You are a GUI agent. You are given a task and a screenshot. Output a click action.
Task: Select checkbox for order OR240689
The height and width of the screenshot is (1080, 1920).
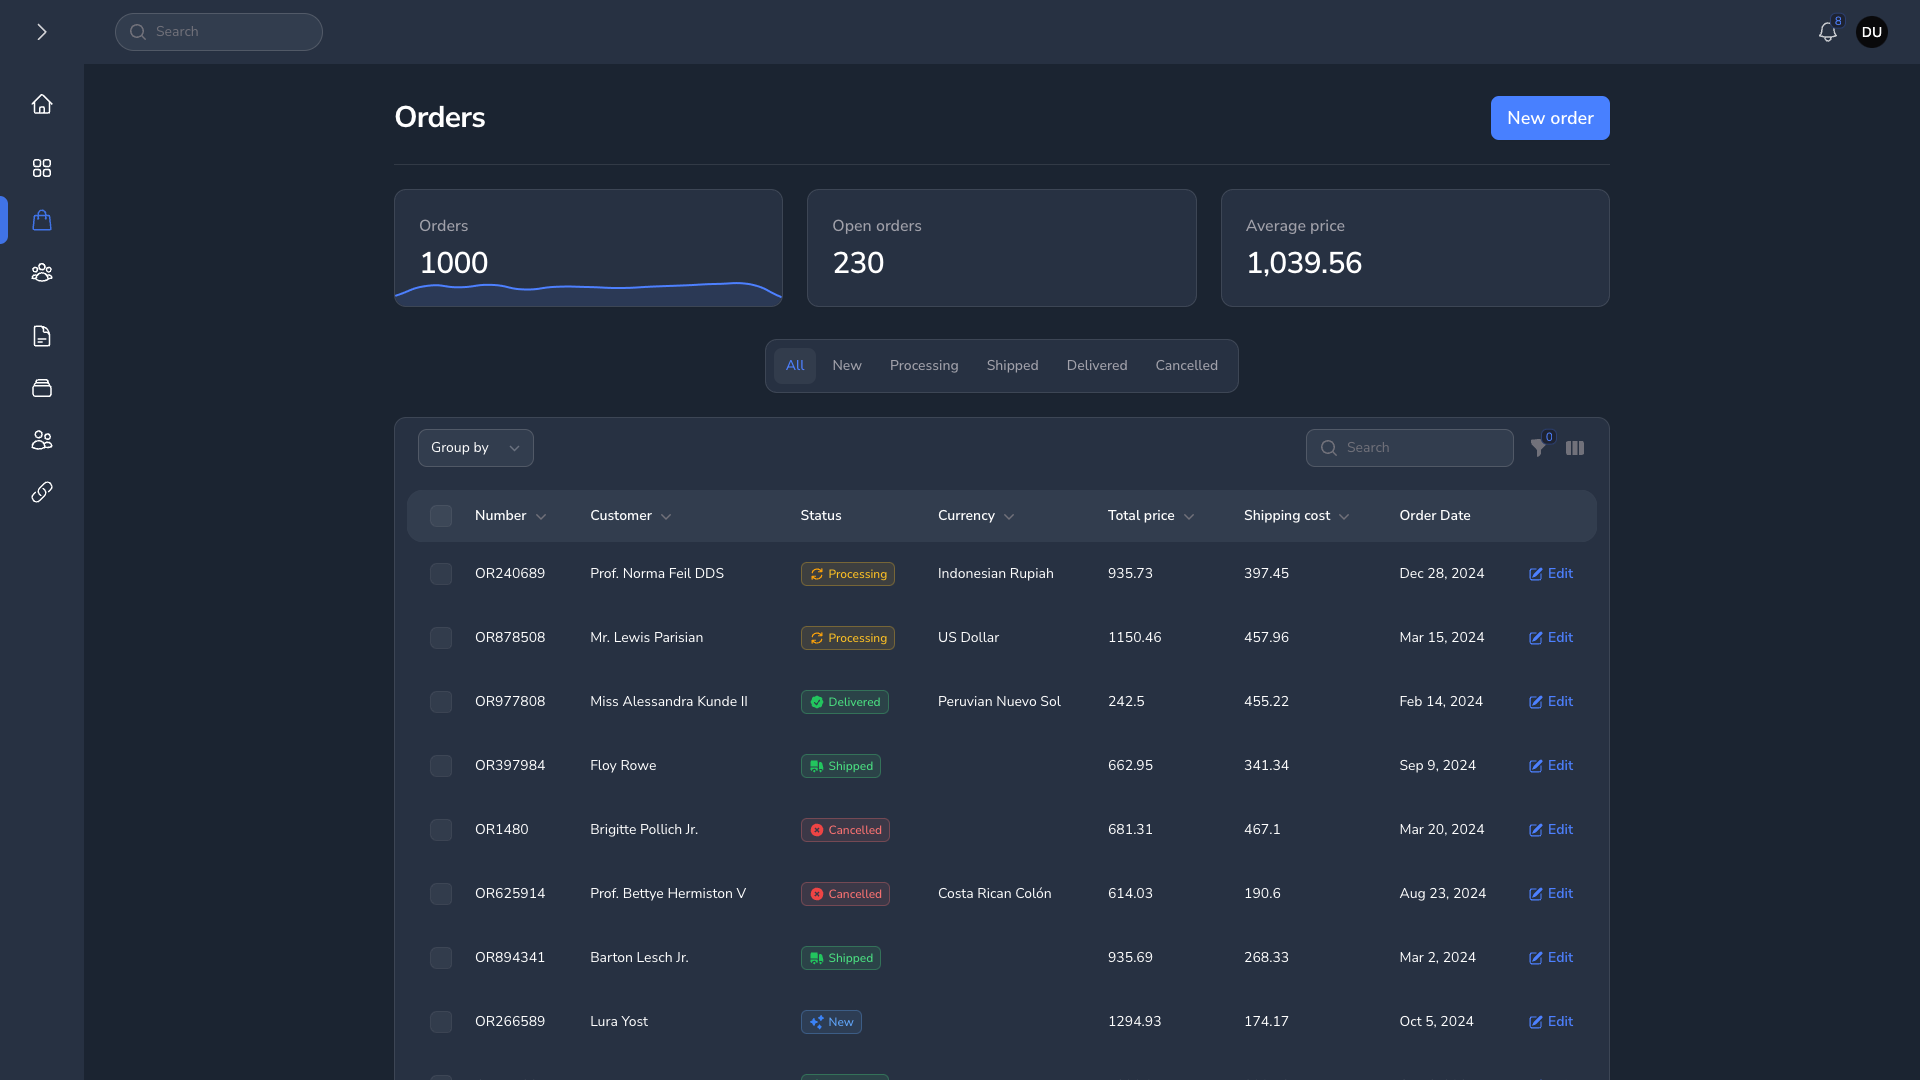(x=441, y=574)
